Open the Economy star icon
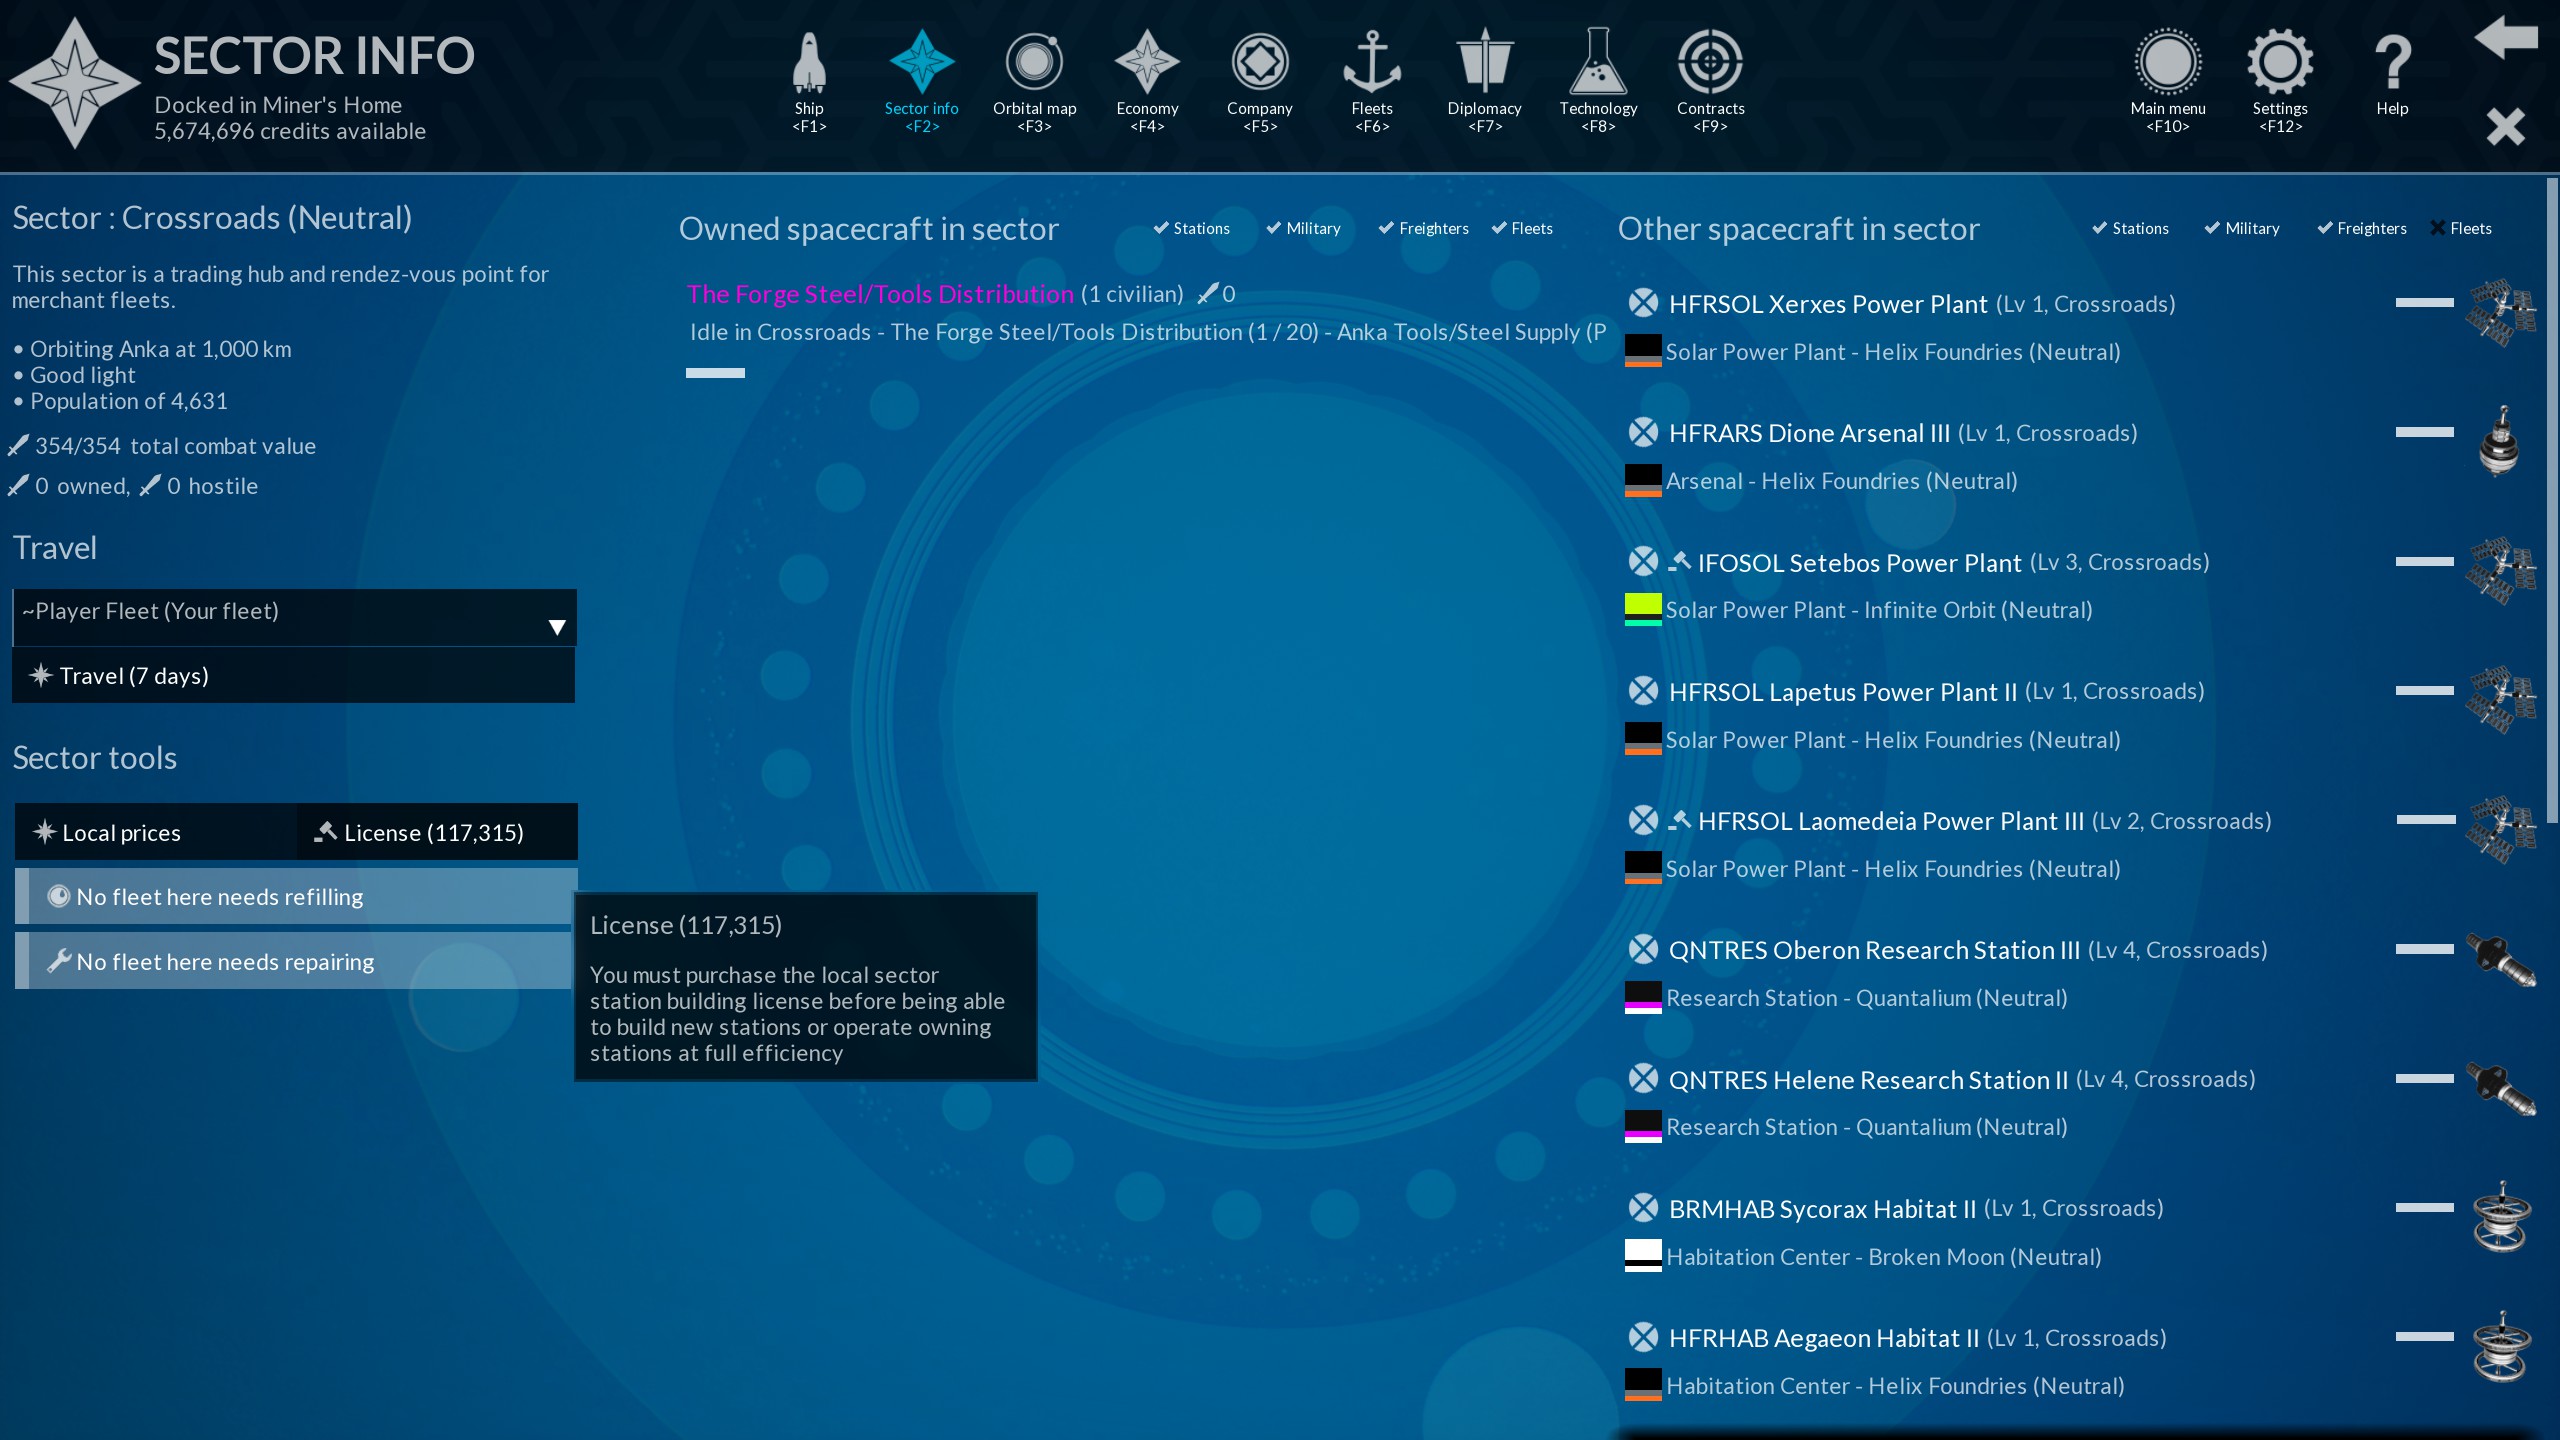This screenshot has width=2560, height=1440. [1147, 62]
